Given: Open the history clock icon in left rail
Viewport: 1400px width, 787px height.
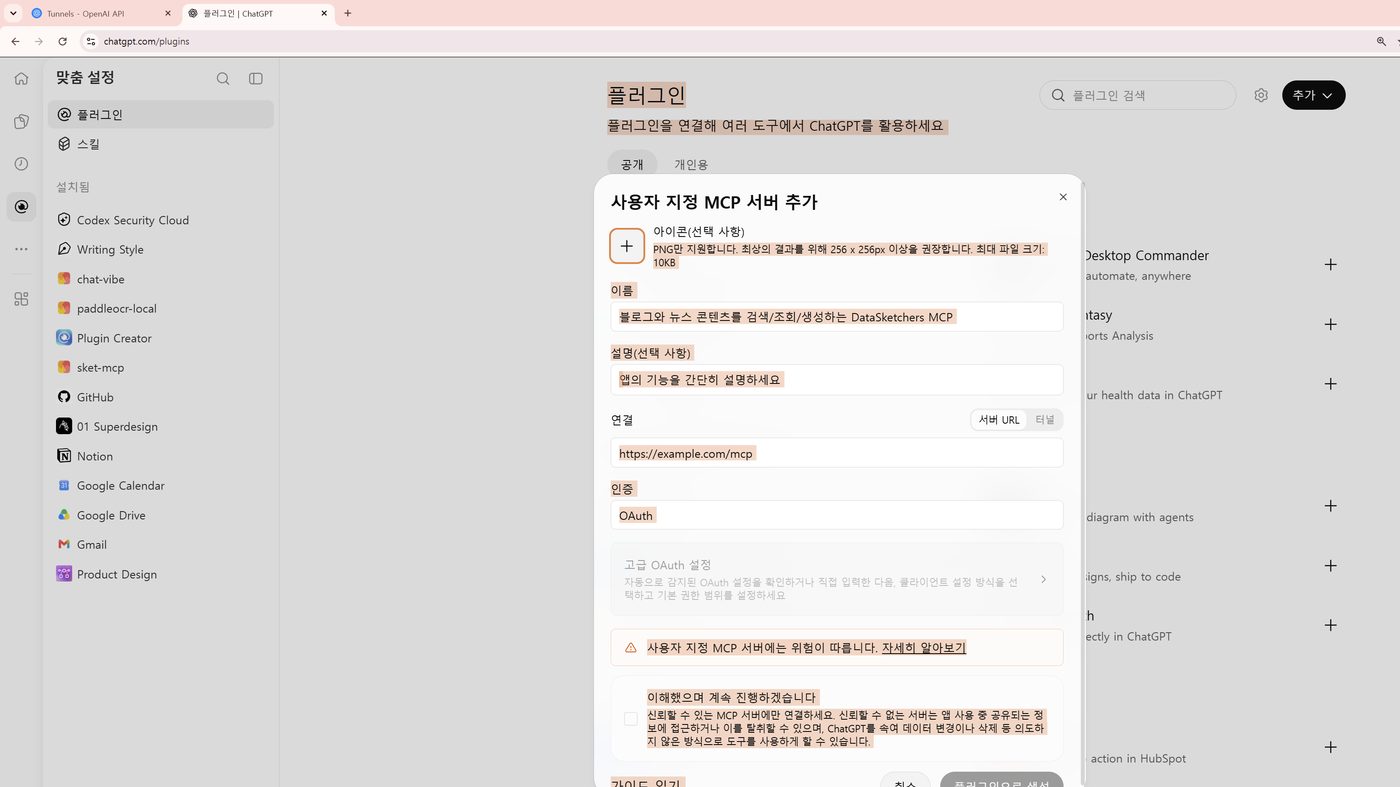Looking at the screenshot, I should click(x=21, y=164).
